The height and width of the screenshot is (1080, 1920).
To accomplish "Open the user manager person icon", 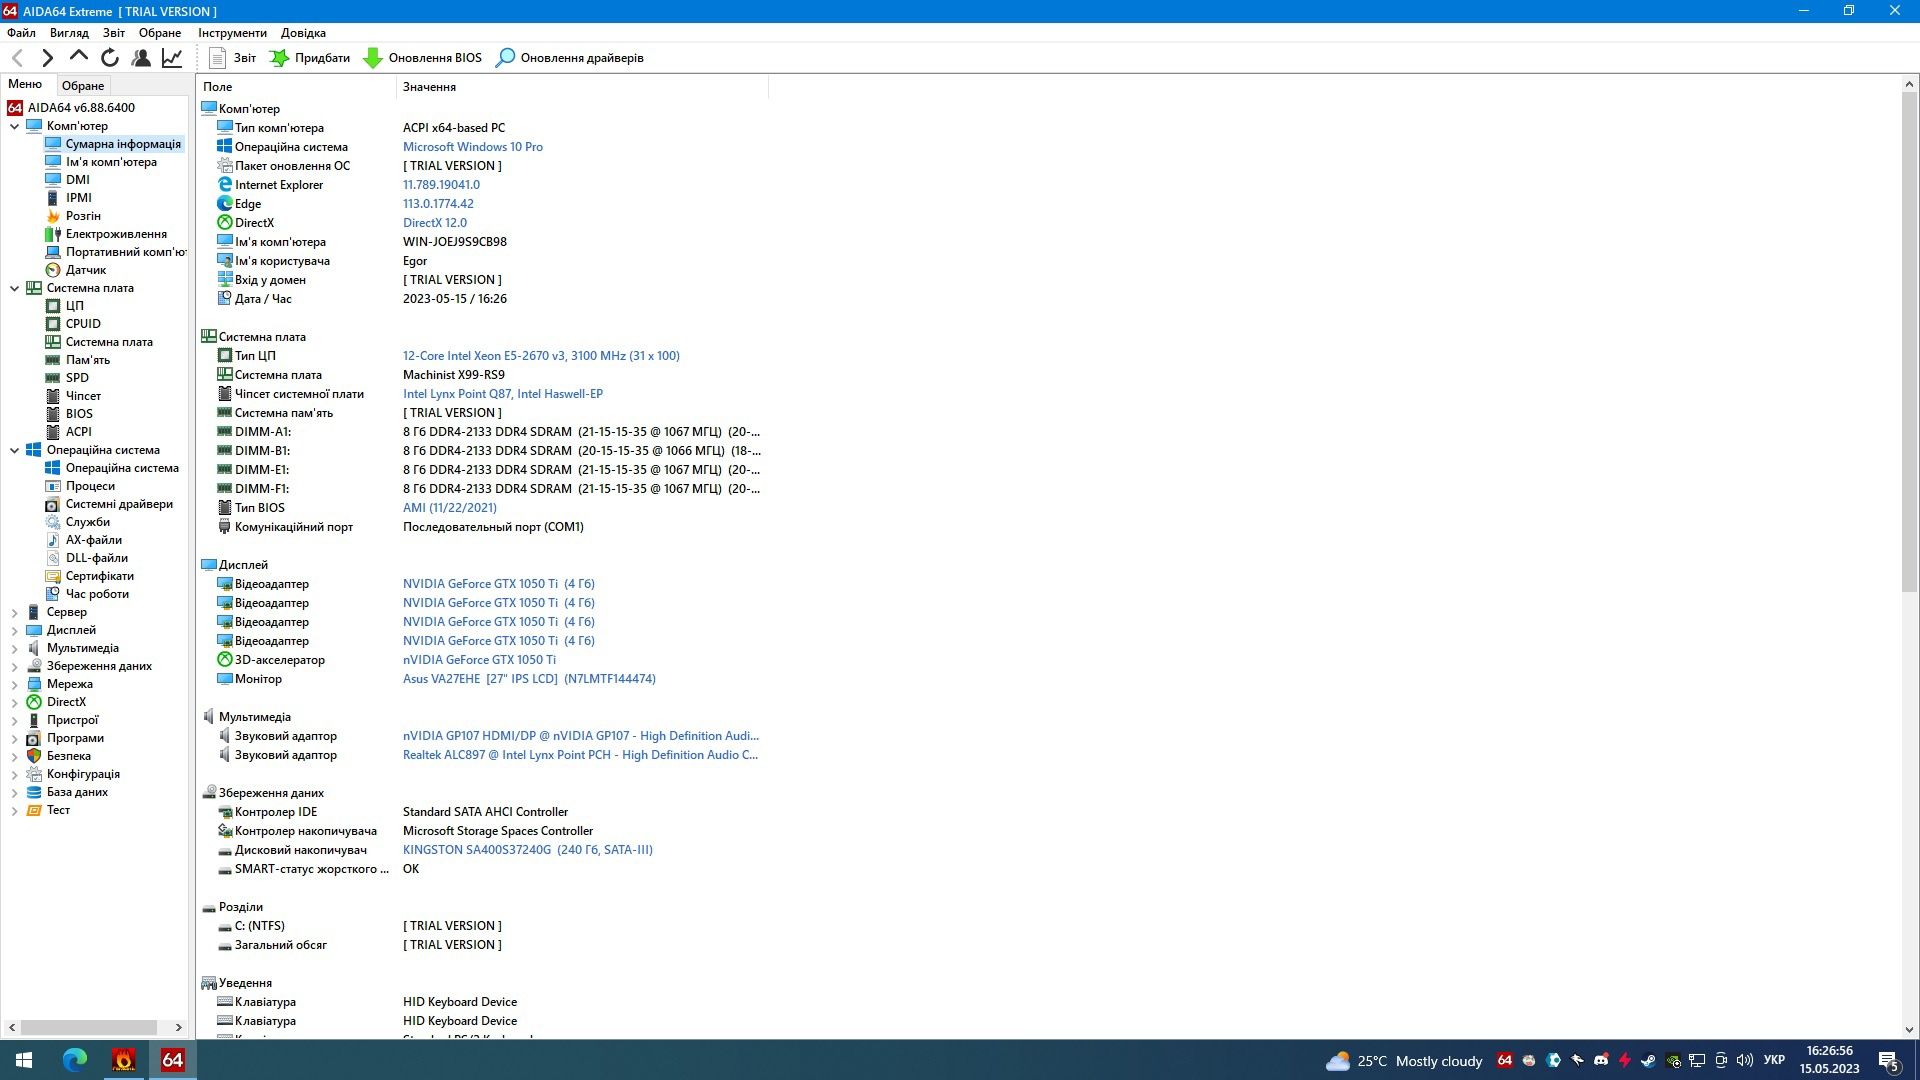I will [x=141, y=58].
